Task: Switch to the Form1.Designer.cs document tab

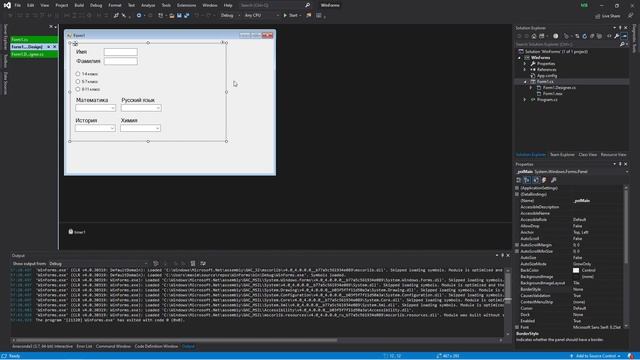Action: (x=34, y=54)
